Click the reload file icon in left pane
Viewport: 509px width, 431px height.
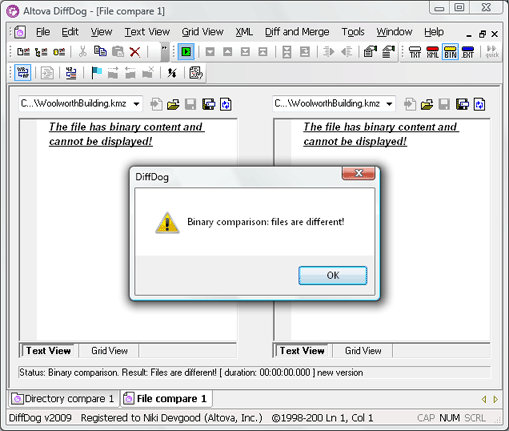pyautogui.click(x=226, y=104)
